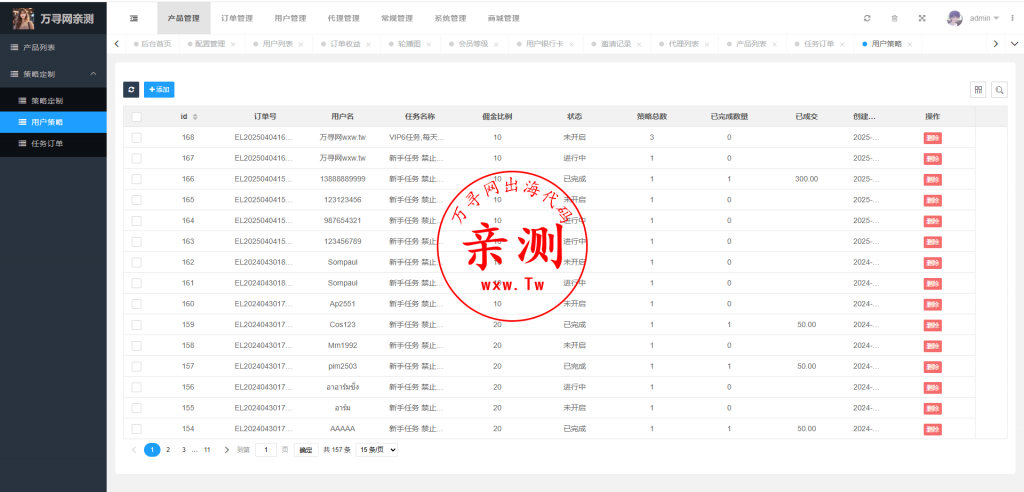Delete the row with id 168
This screenshot has height=492, width=1024.
click(x=933, y=138)
